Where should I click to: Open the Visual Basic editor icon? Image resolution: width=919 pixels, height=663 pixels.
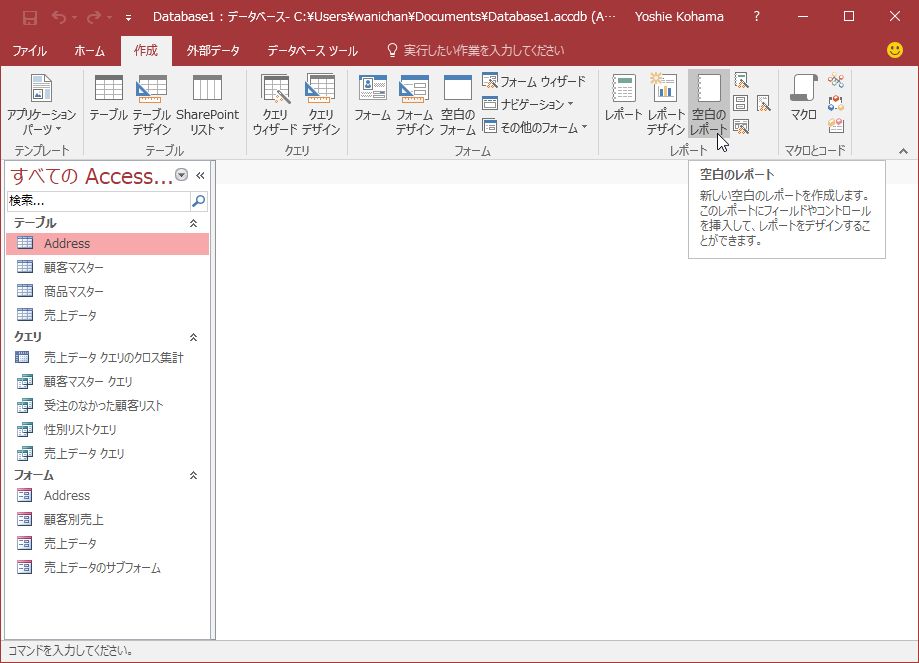pos(836,125)
